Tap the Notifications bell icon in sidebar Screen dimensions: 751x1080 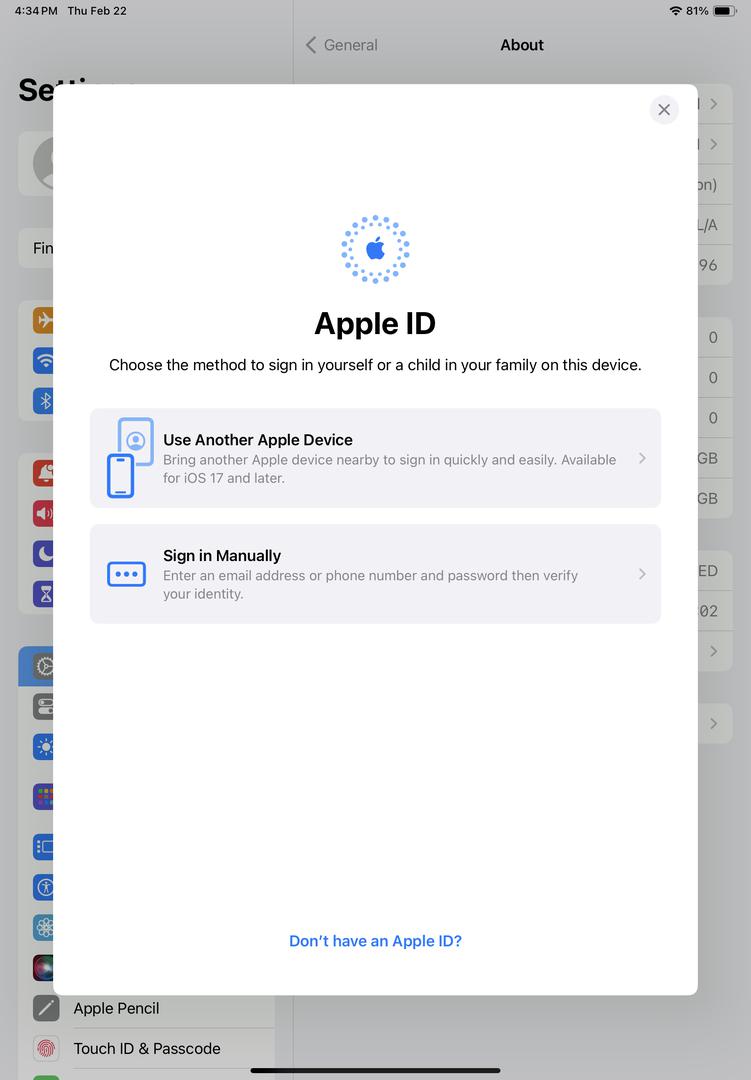43,473
